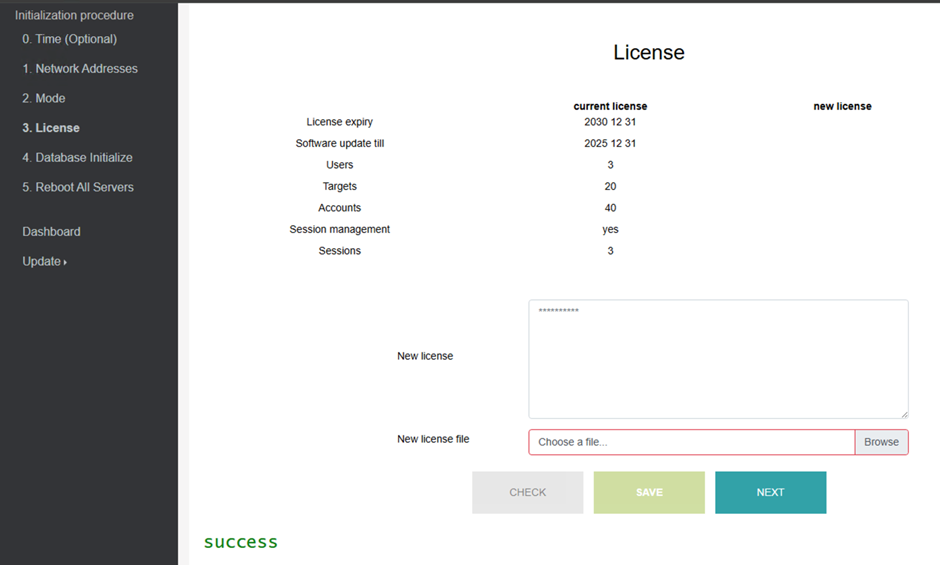Screen dimensions: 940x565
Task: Click the green success status message
Action: [x=241, y=542]
